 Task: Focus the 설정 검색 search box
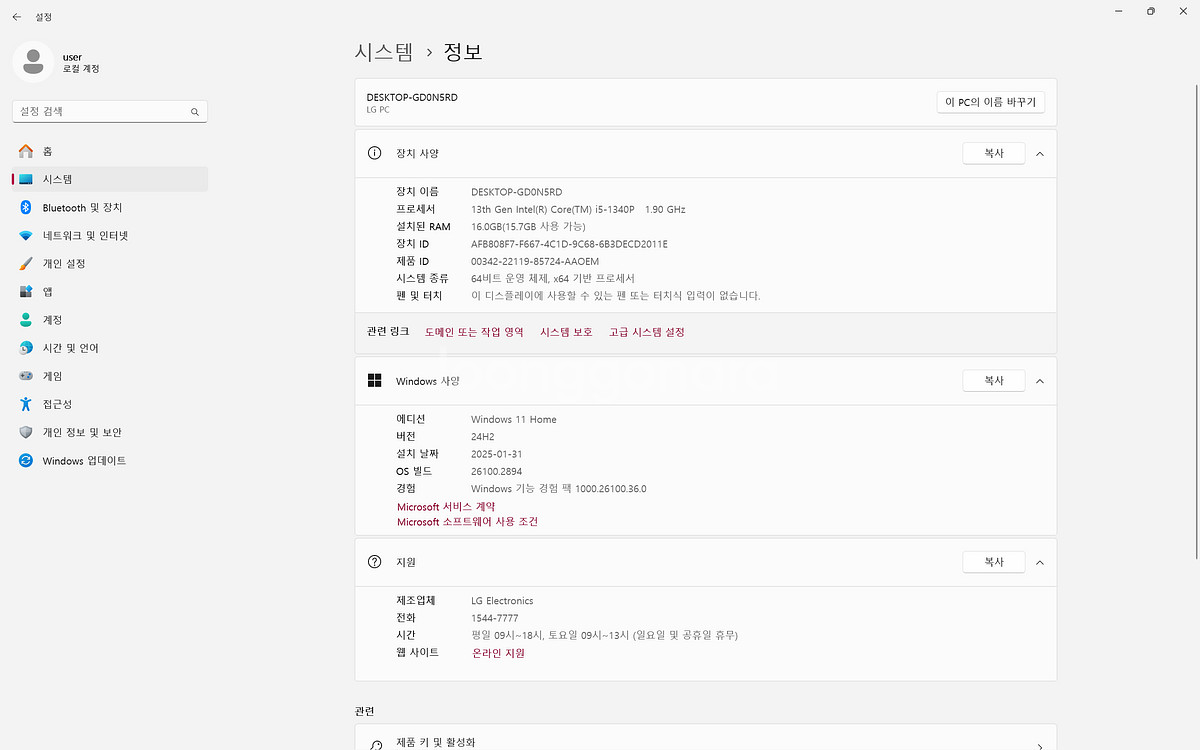point(110,112)
